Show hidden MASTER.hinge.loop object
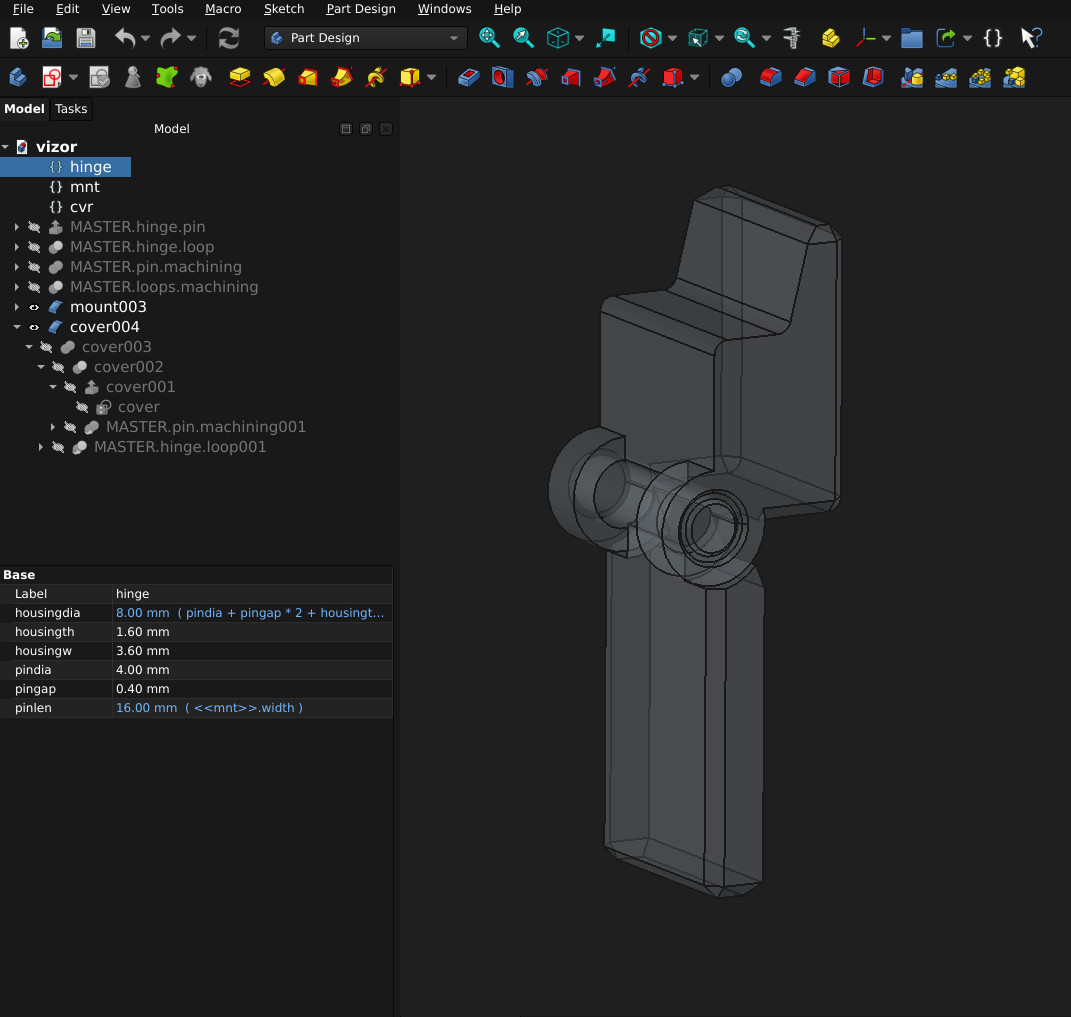Screen dimensions: 1071x1017 click(34, 247)
